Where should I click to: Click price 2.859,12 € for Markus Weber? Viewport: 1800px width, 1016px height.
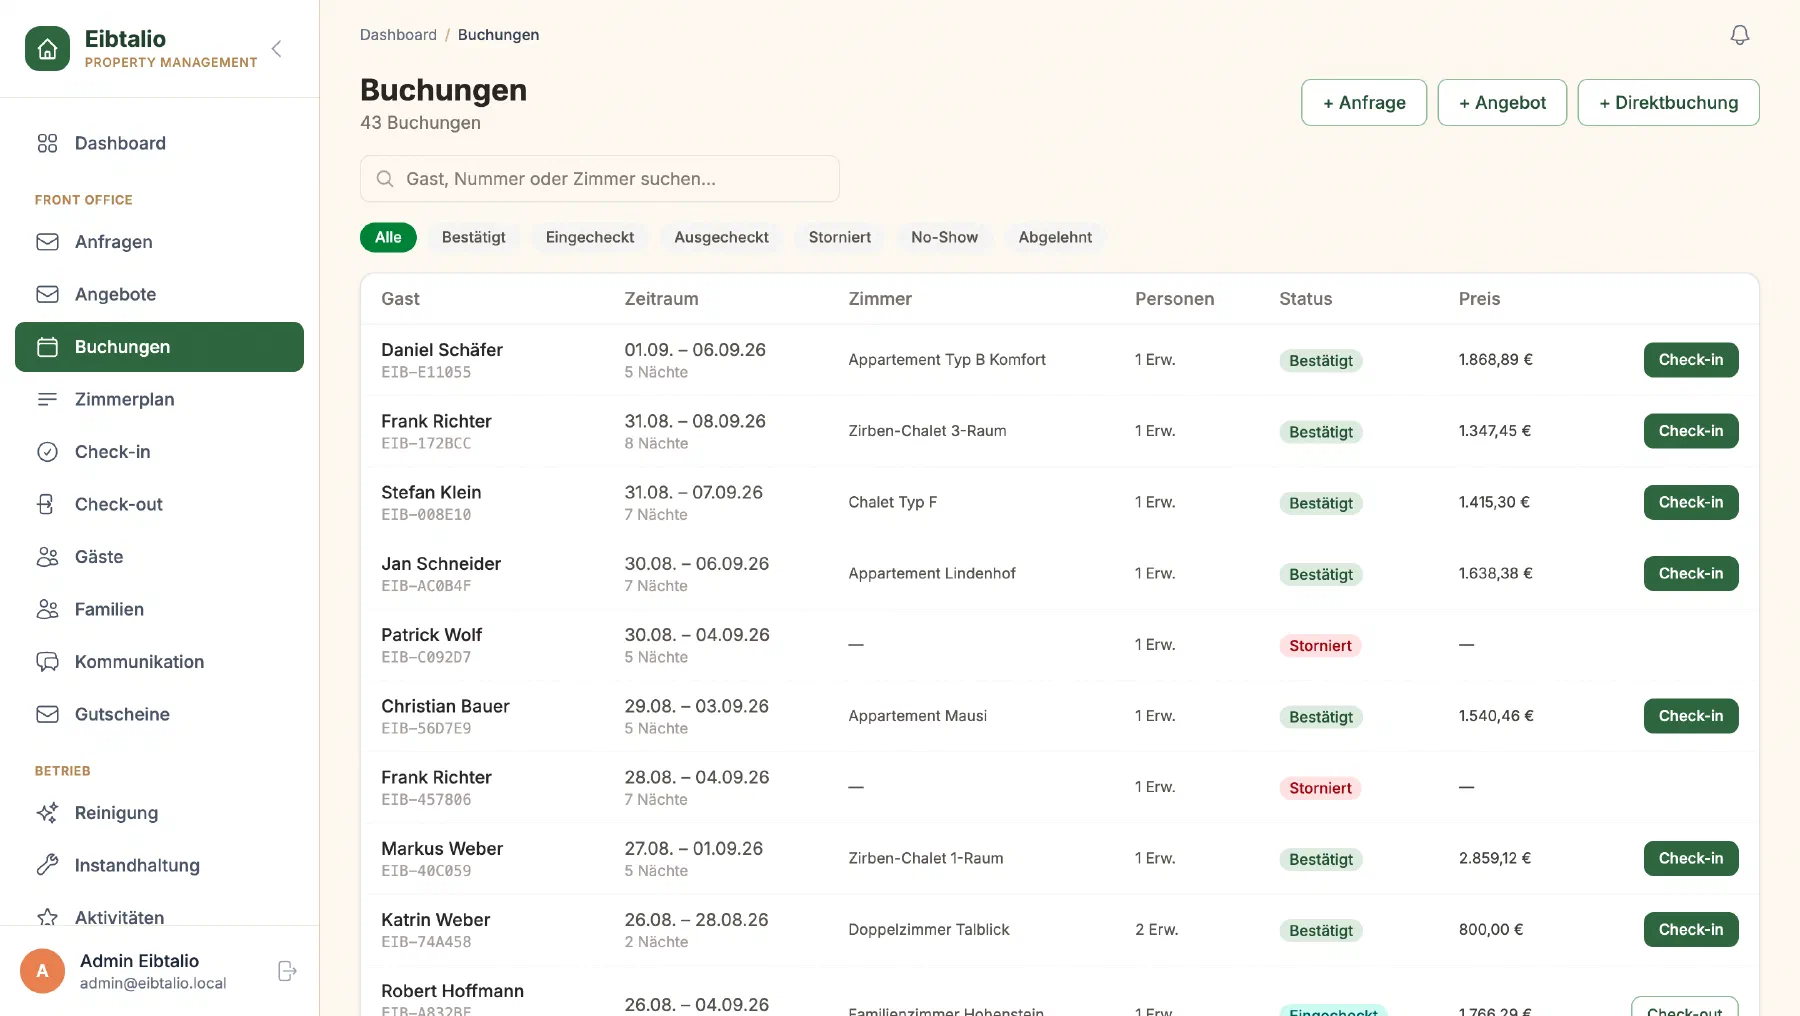[1494, 858]
